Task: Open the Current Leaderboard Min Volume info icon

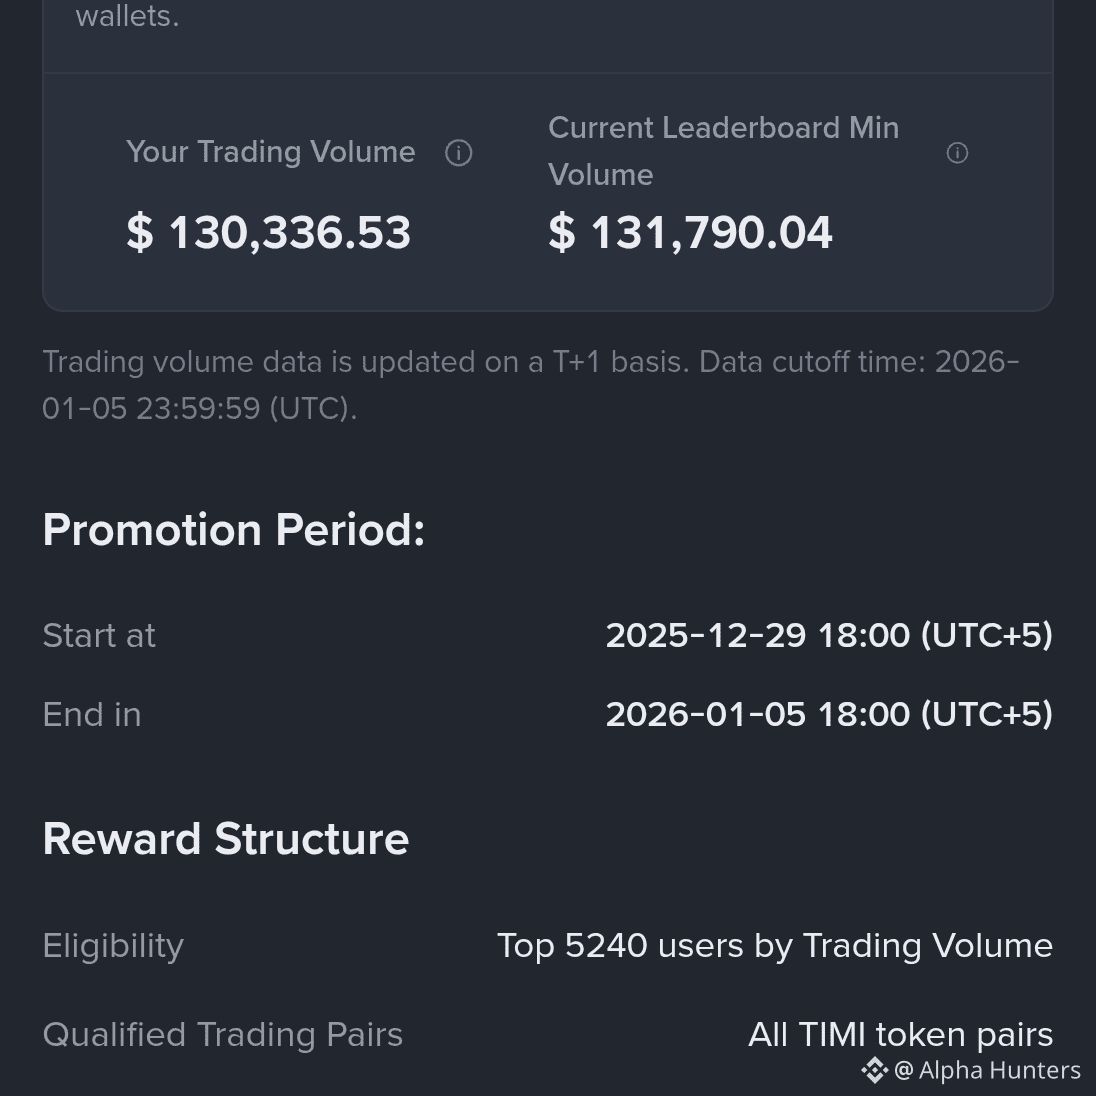Action: [x=957, y=152]
